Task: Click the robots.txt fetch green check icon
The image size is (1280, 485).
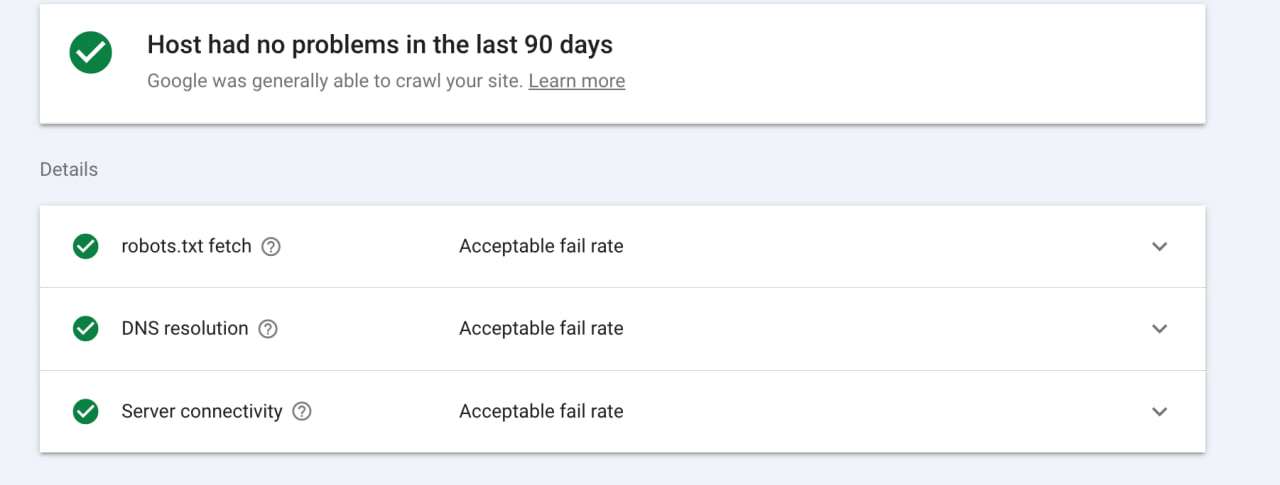Action: tap(86, 246)
